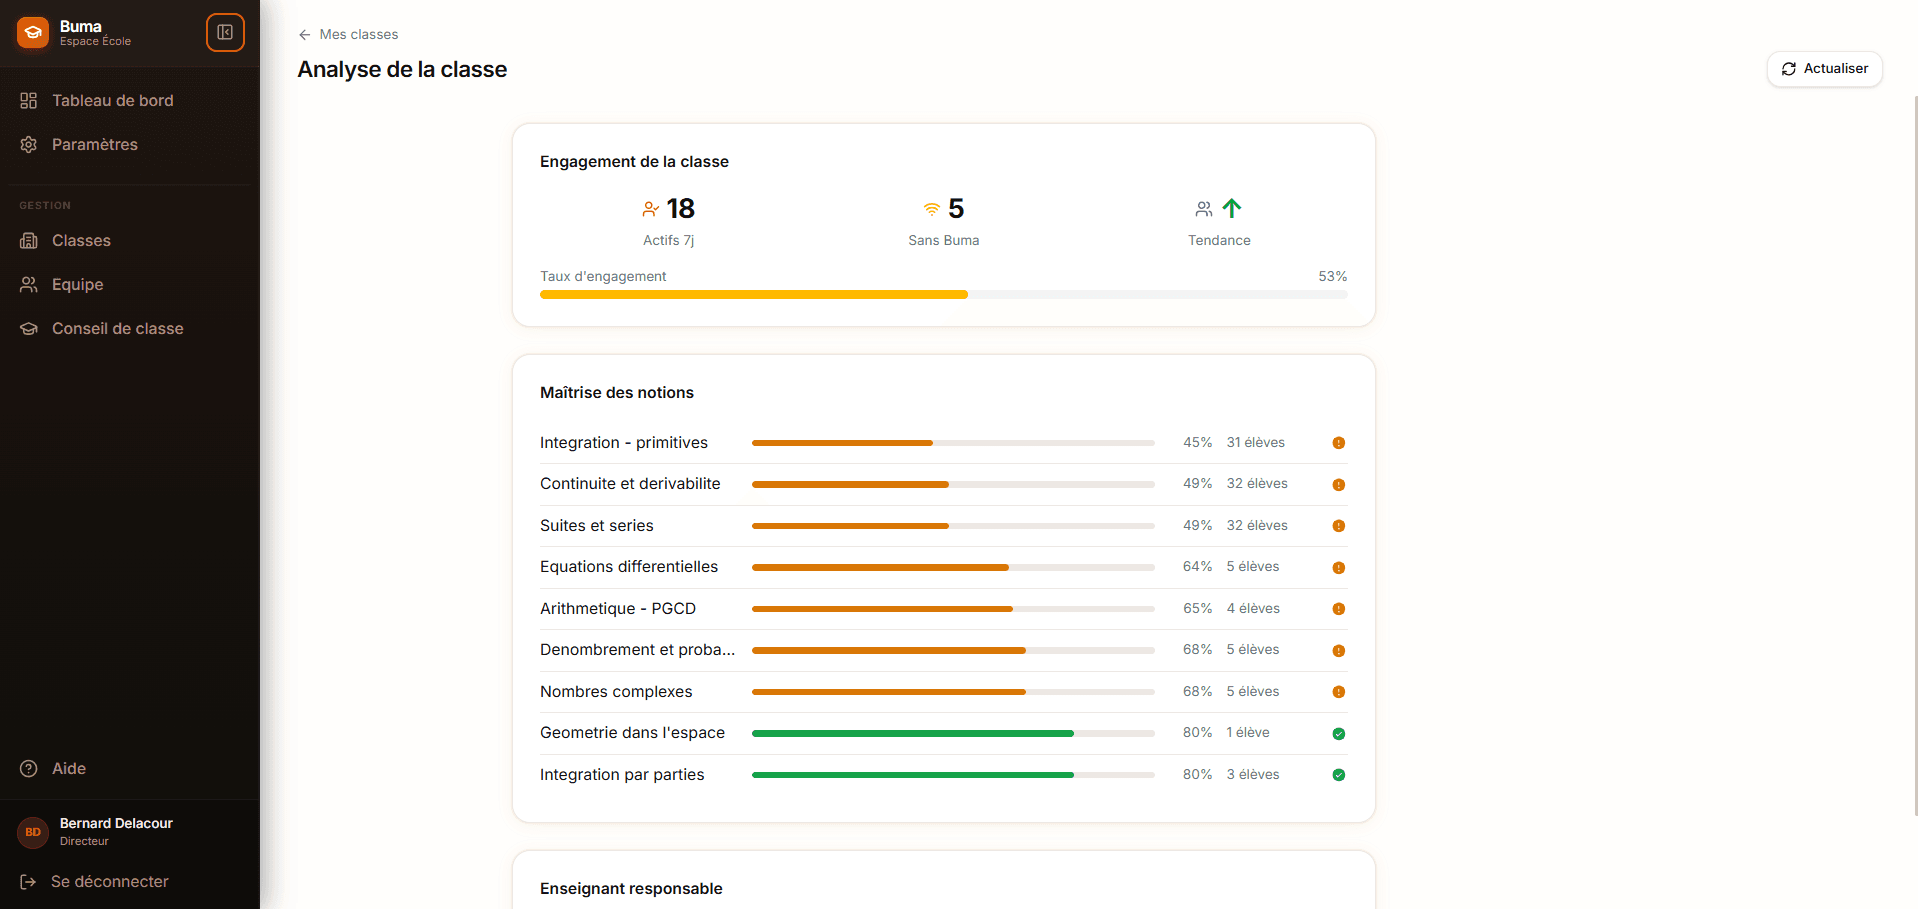Click the Maîtrise des notions heading
This screenshot has width=1918, height=909.
pos(617,393)
